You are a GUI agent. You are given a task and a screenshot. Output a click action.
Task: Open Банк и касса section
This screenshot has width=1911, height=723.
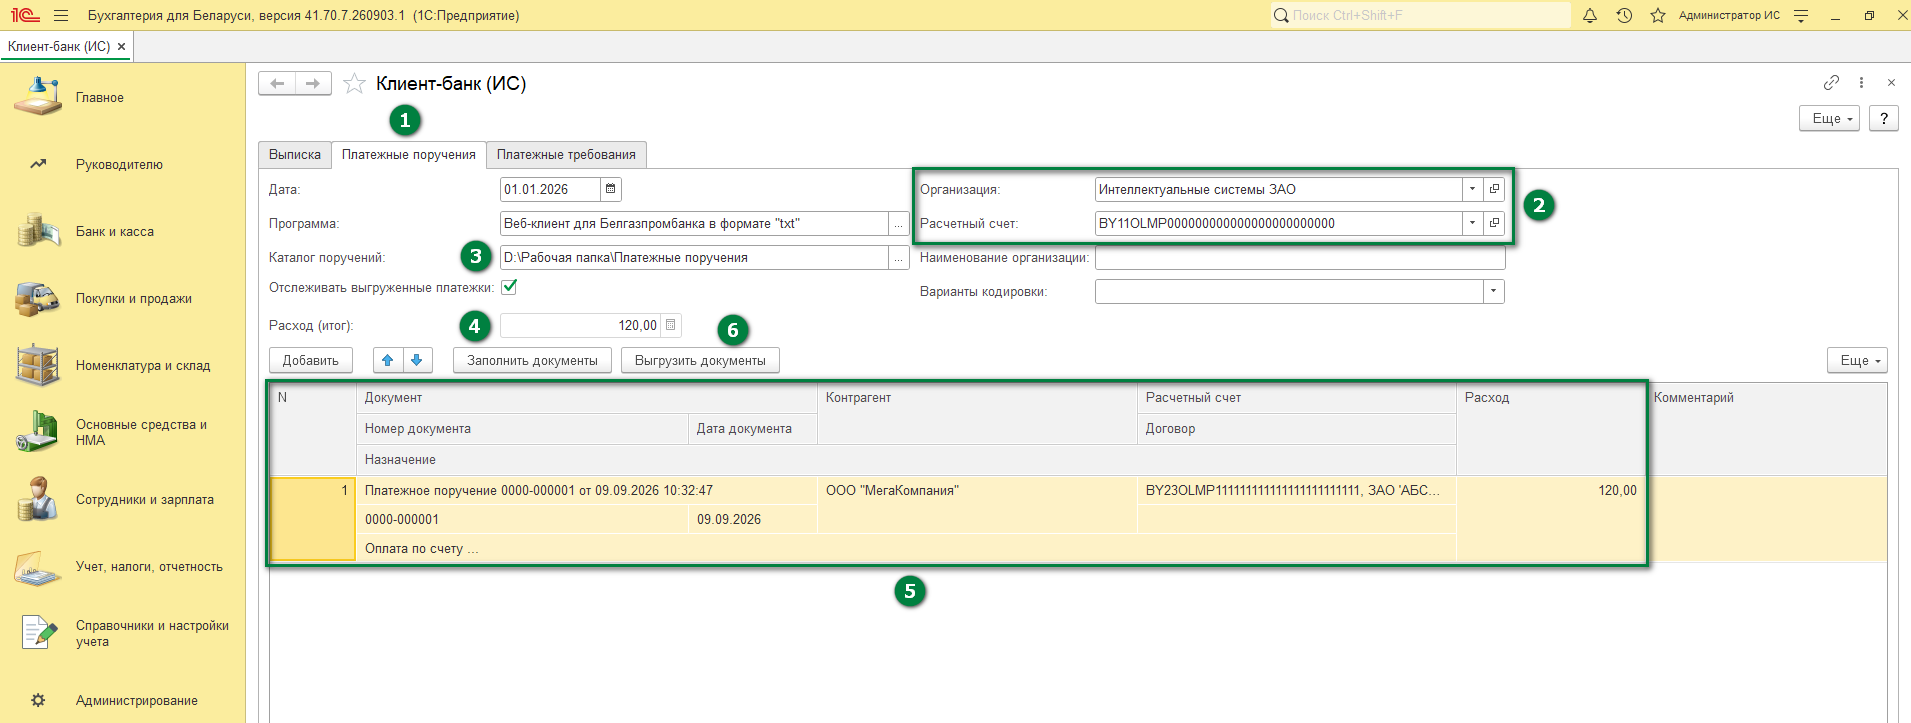(122, 231)
